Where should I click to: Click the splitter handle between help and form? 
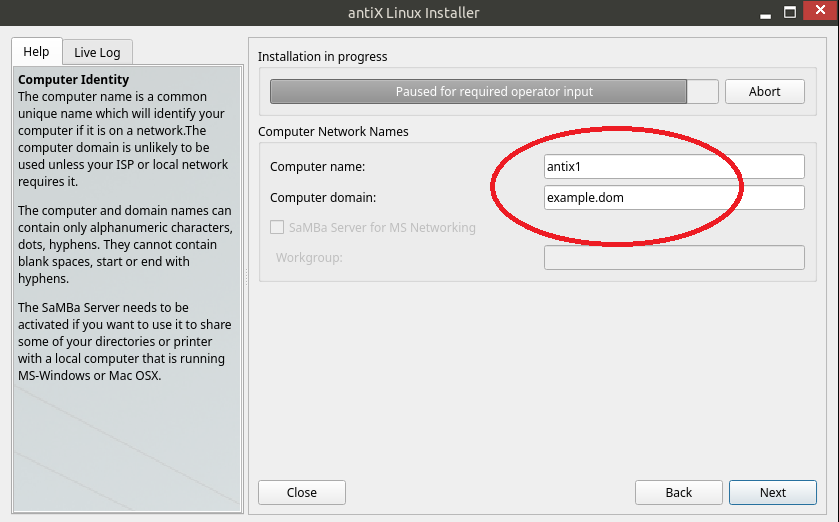(x=247, y=278)
